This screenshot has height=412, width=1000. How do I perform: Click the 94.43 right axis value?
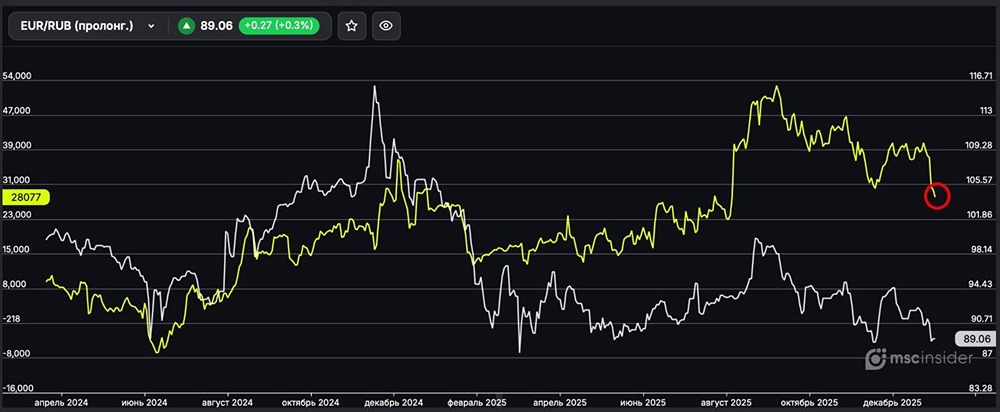point(982,284)
